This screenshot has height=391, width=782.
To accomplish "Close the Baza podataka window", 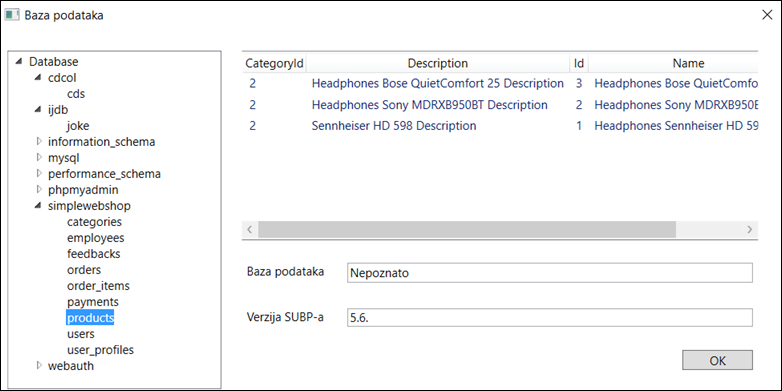I will coord(767,15).
